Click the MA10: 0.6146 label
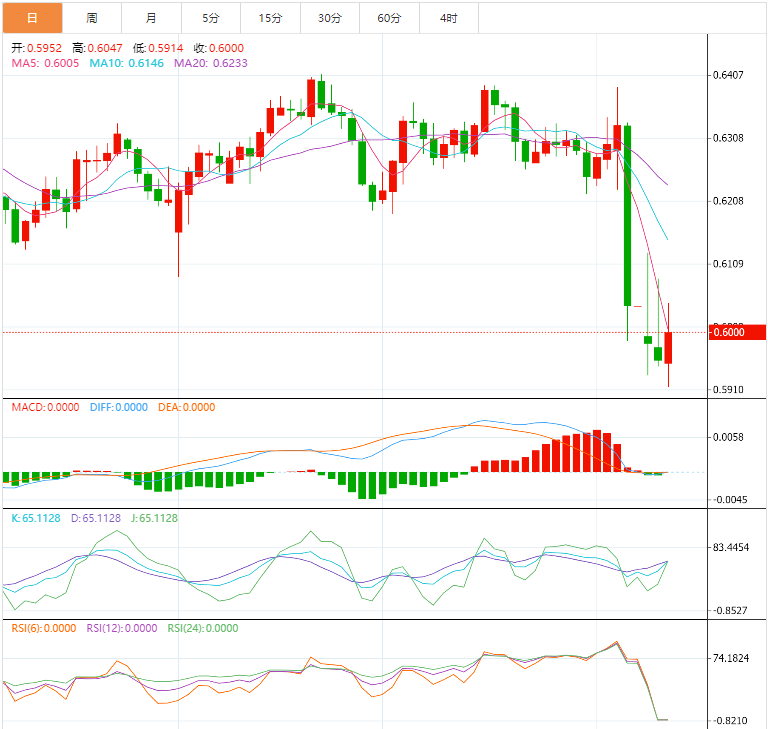 126,63
